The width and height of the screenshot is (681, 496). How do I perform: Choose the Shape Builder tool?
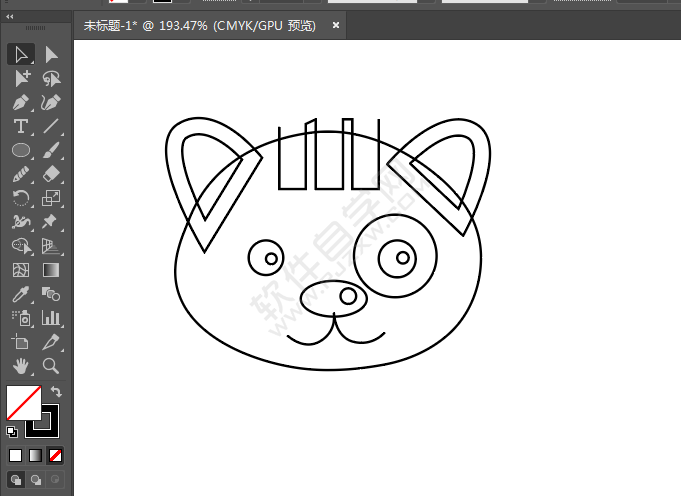coord(21,246)
